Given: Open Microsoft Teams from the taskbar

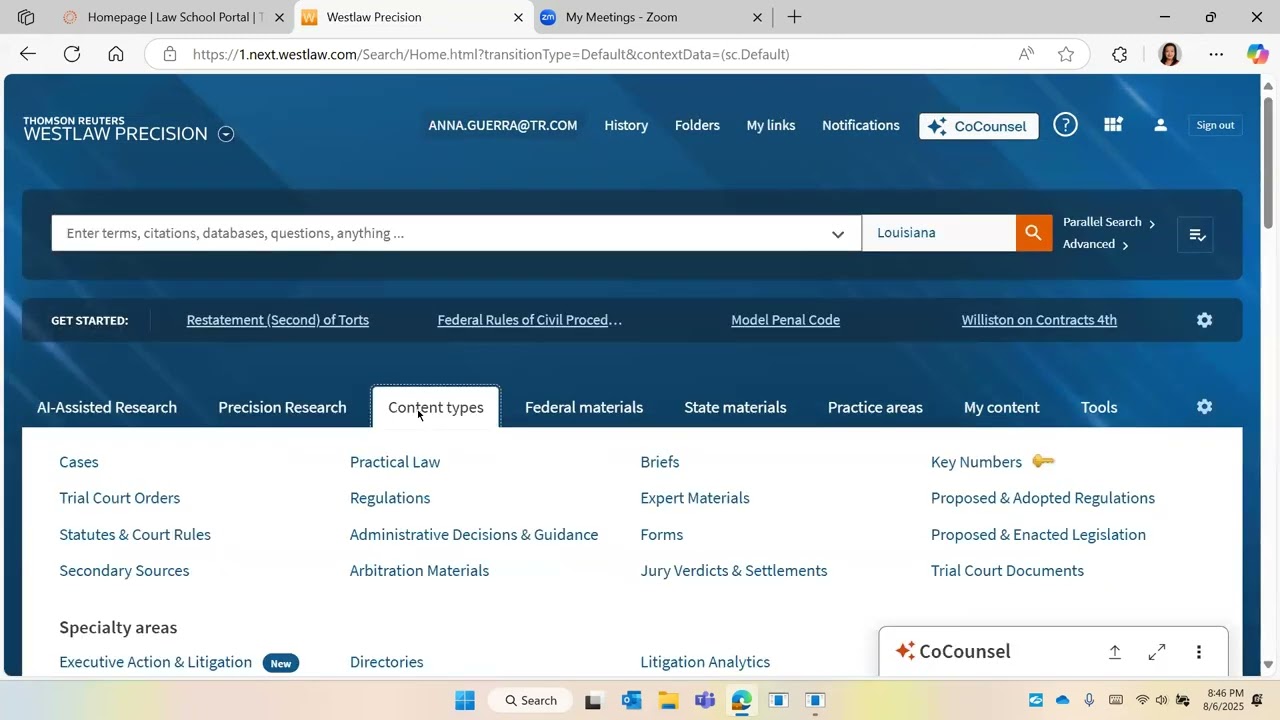Looking at the screenshot, I should click(x=705, y=700).
